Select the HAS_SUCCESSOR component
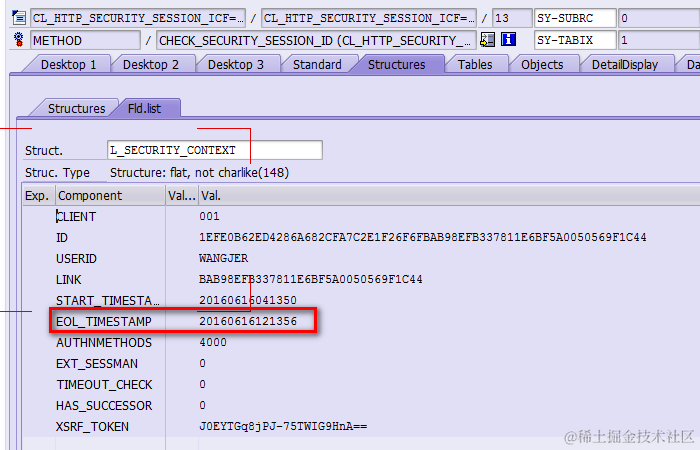700x450 pixels. pyautogui.click(x=104, y=405)
